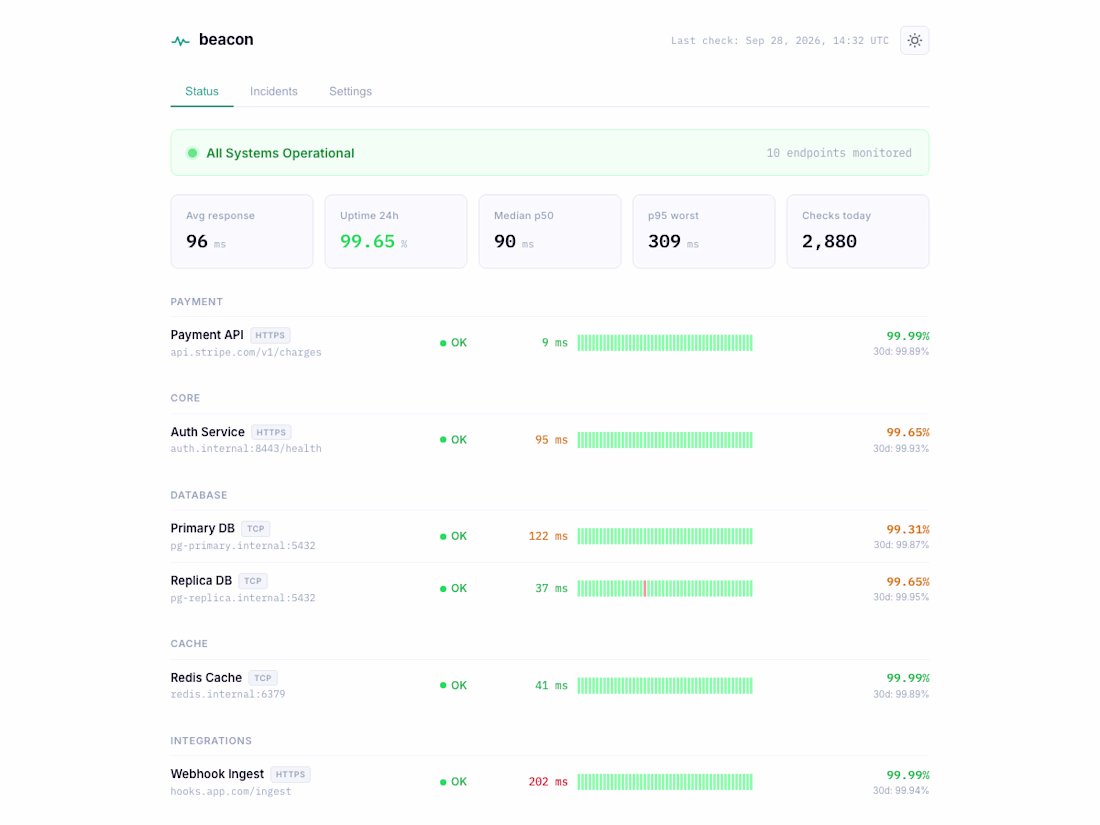Switch to the Incidents tab
1100x825 pixels.
(x=274, y=91)
